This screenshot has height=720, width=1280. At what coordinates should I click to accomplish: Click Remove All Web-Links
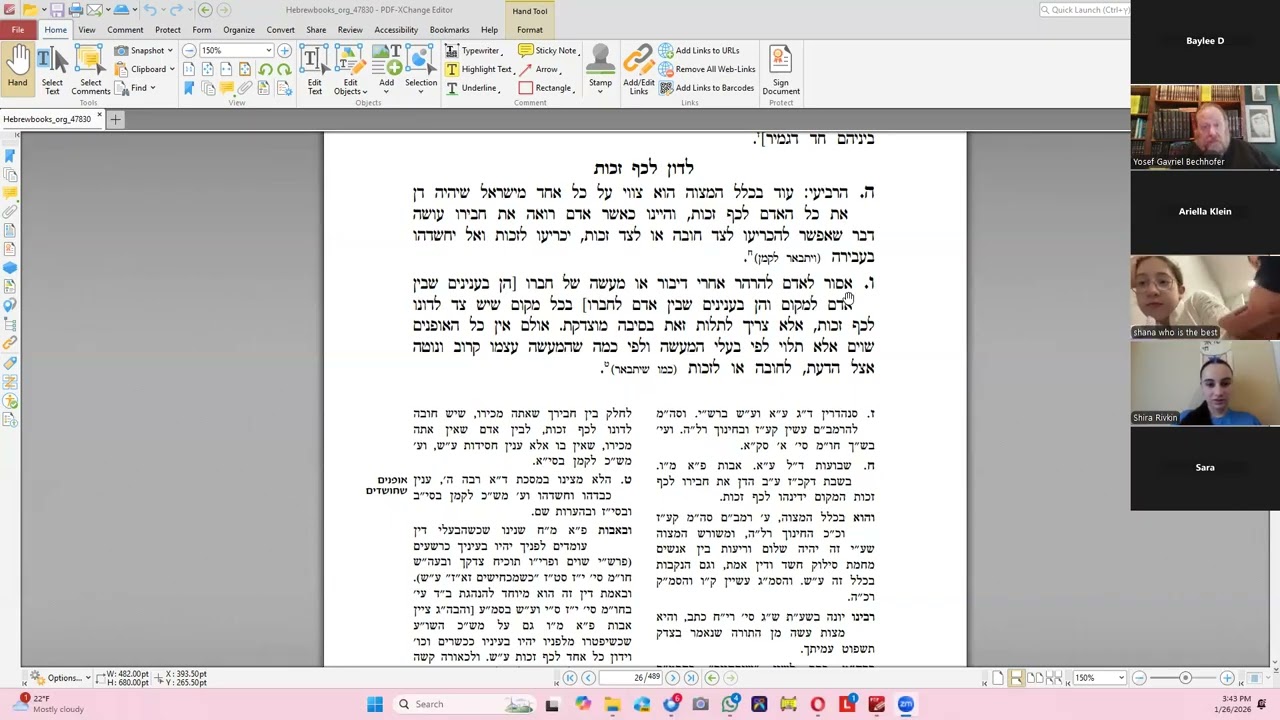point(707,69)
